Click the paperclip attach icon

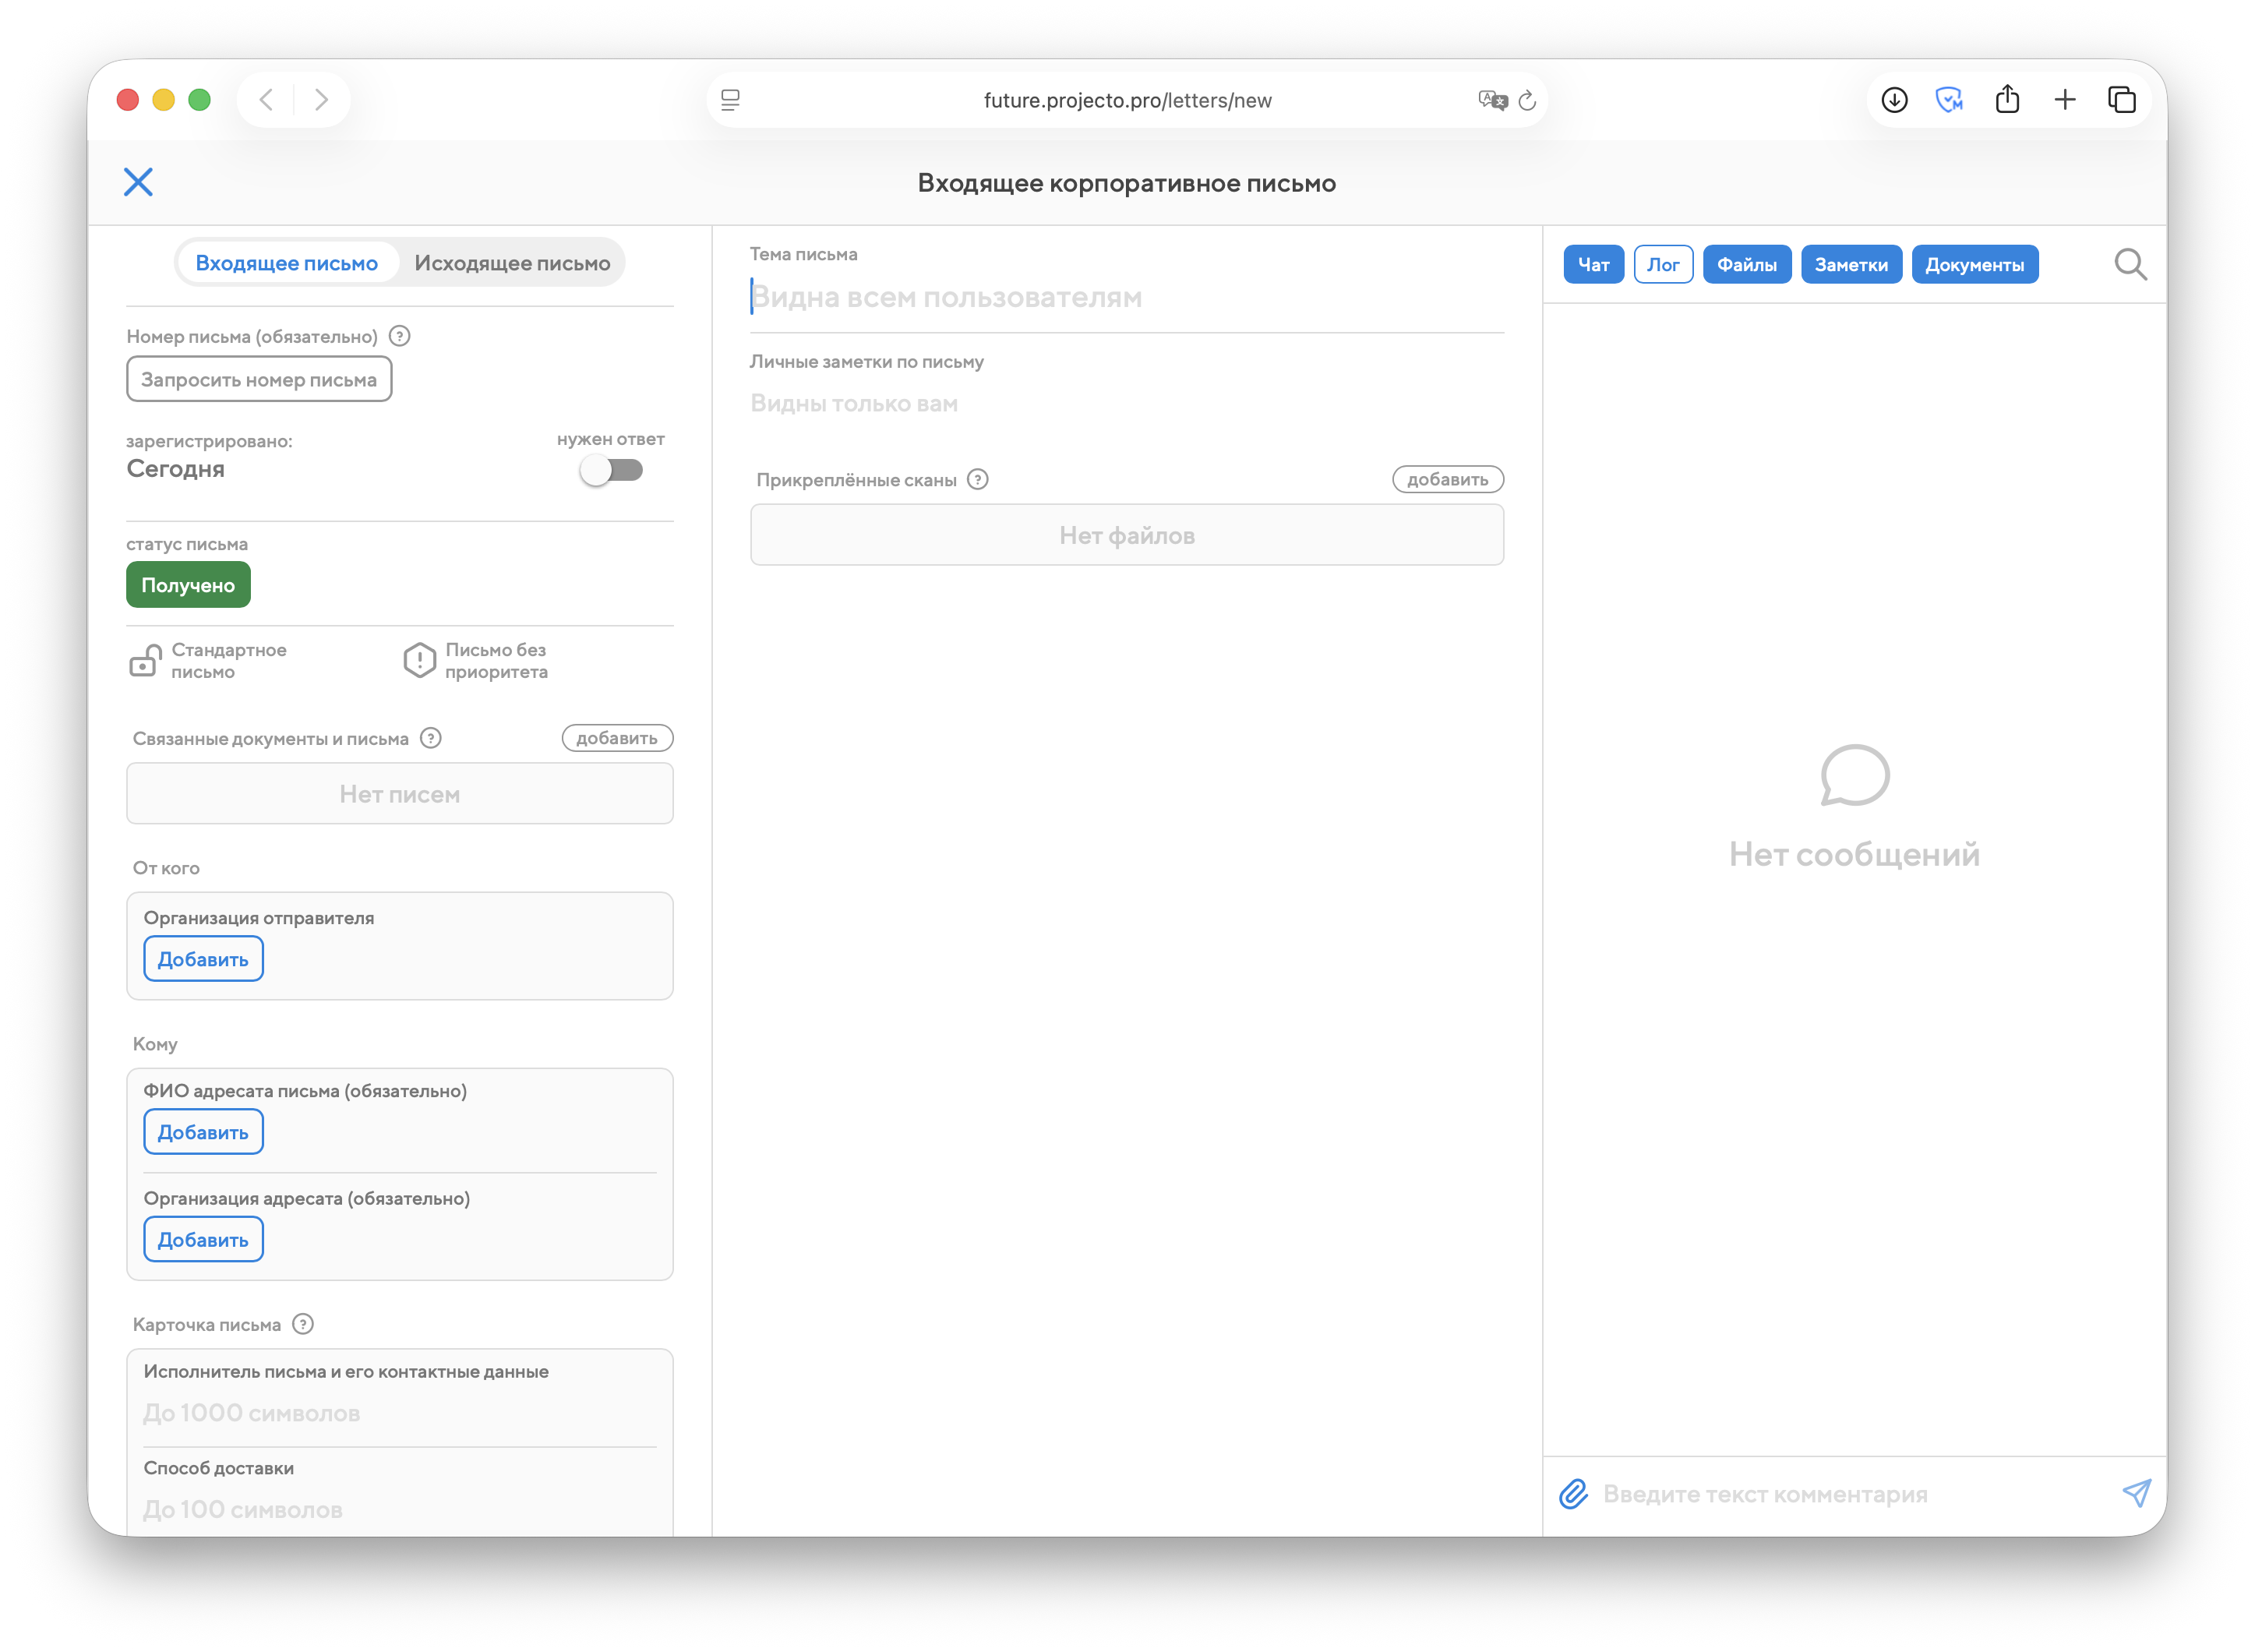tap(1573, 1494)
